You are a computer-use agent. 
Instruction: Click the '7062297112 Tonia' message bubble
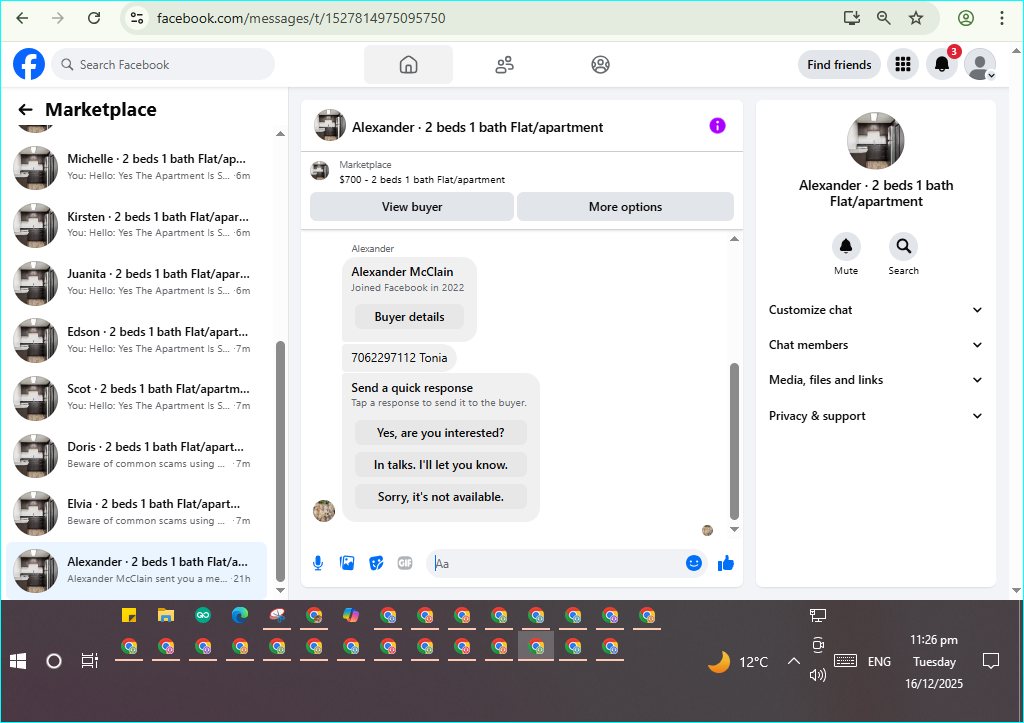pos(399,358)
